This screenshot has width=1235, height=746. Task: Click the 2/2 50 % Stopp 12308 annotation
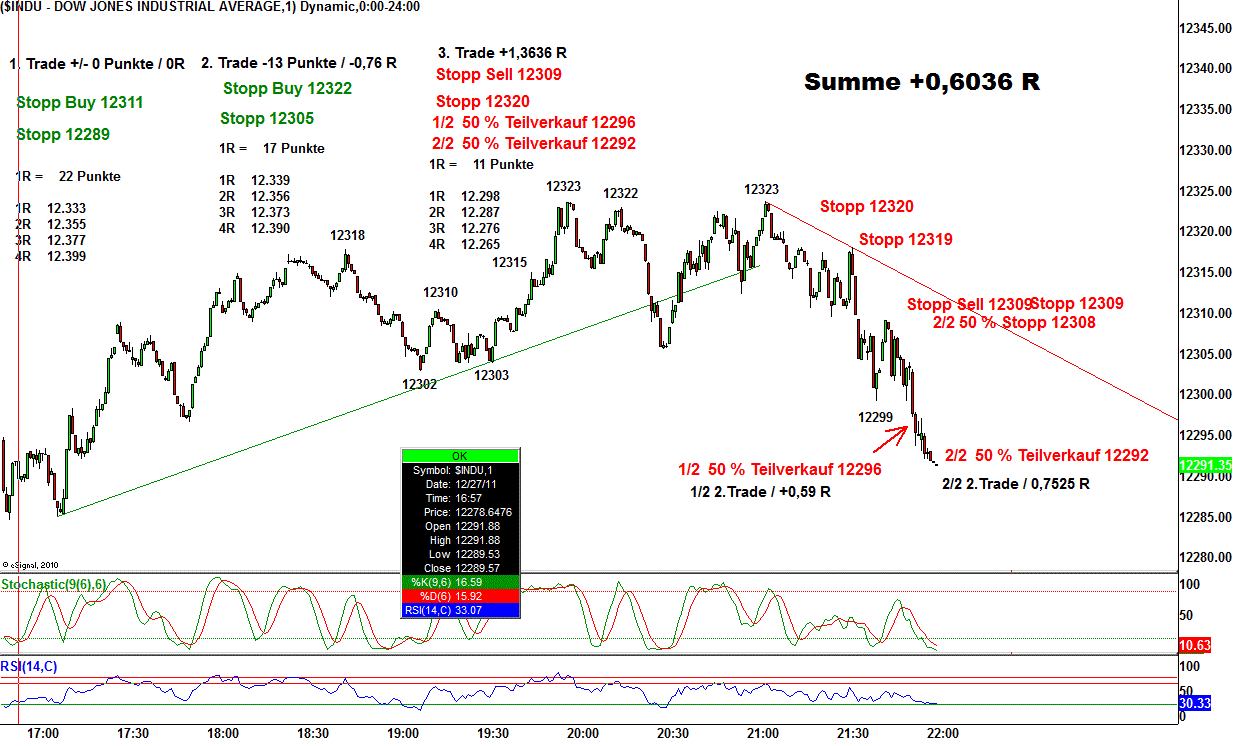click(x=1013, y=322)
